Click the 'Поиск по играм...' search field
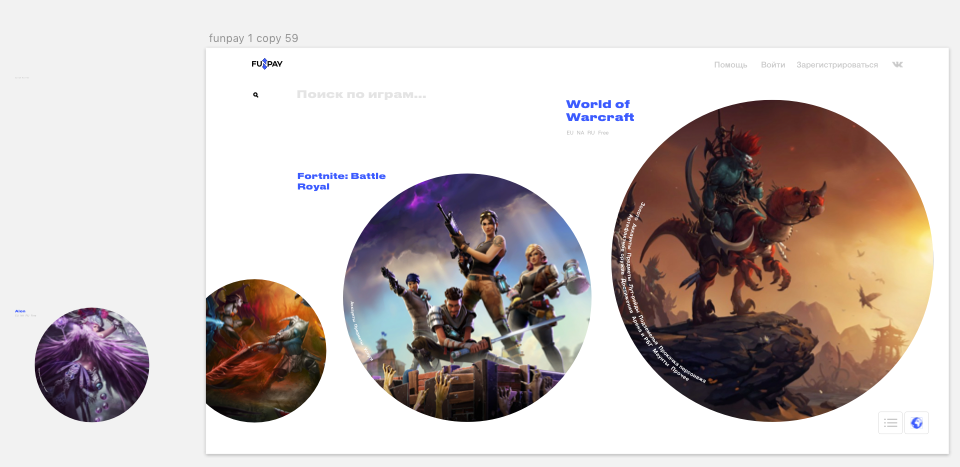This screenshot has width=960, height=467. coord(361,95)
